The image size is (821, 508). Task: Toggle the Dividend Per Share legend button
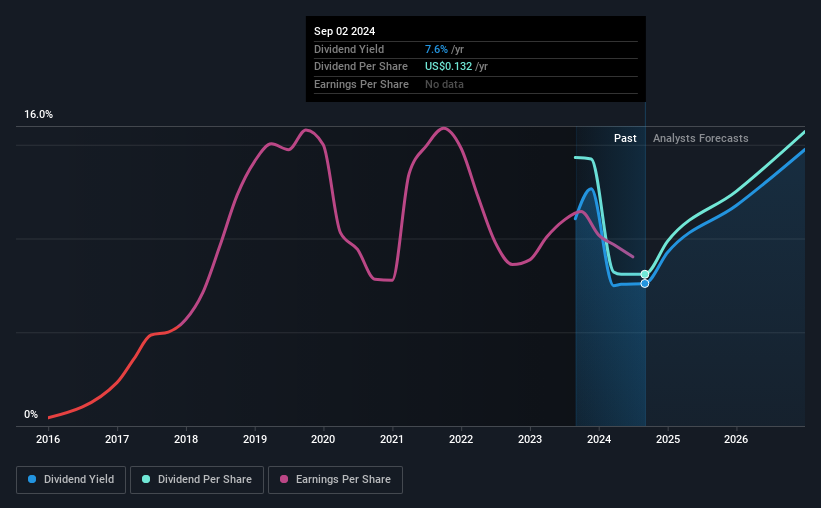[197, 480]
